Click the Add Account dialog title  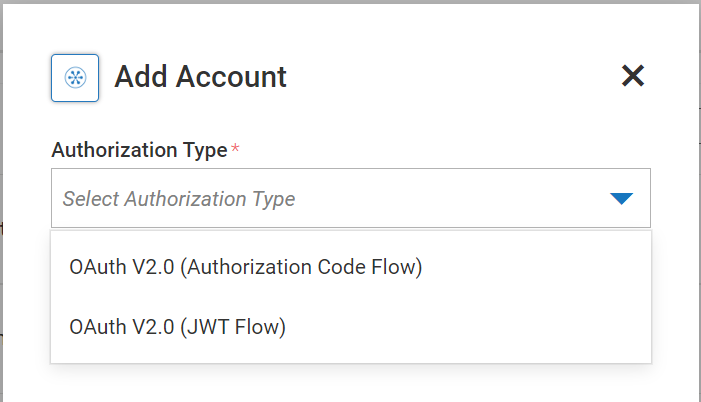pyautogui.click(x=200, y=76)
